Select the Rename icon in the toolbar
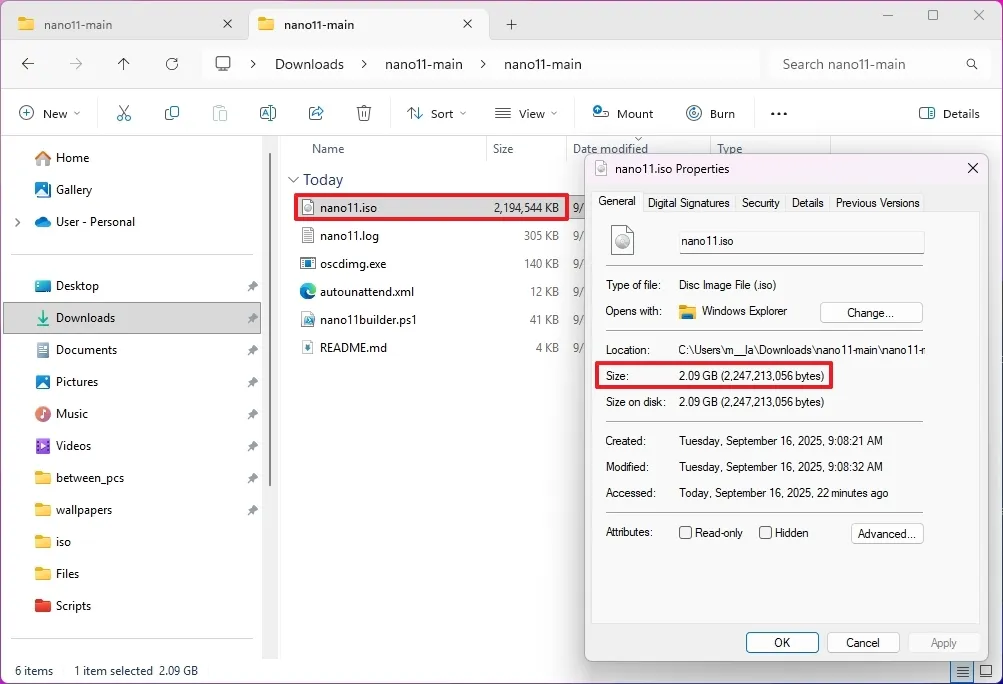1003x684 pixels. 267,112
